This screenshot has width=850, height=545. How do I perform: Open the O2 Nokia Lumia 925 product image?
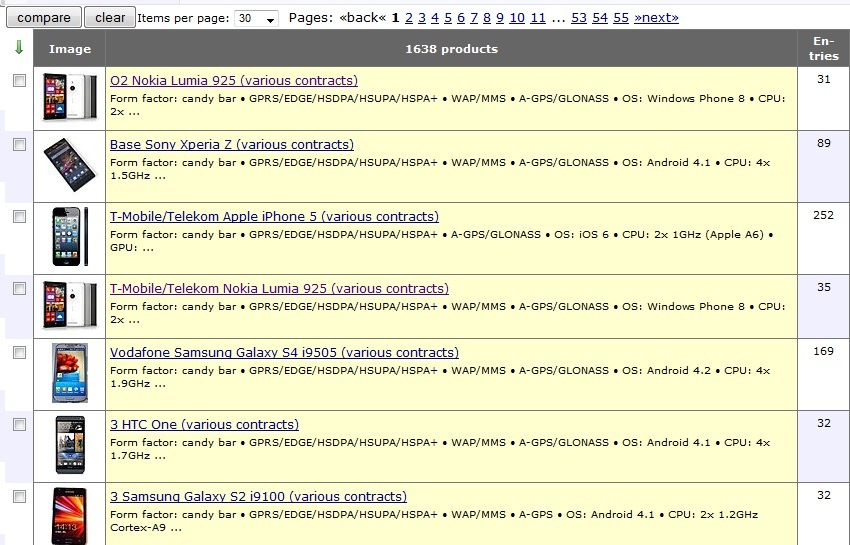(x=70, y=97)
